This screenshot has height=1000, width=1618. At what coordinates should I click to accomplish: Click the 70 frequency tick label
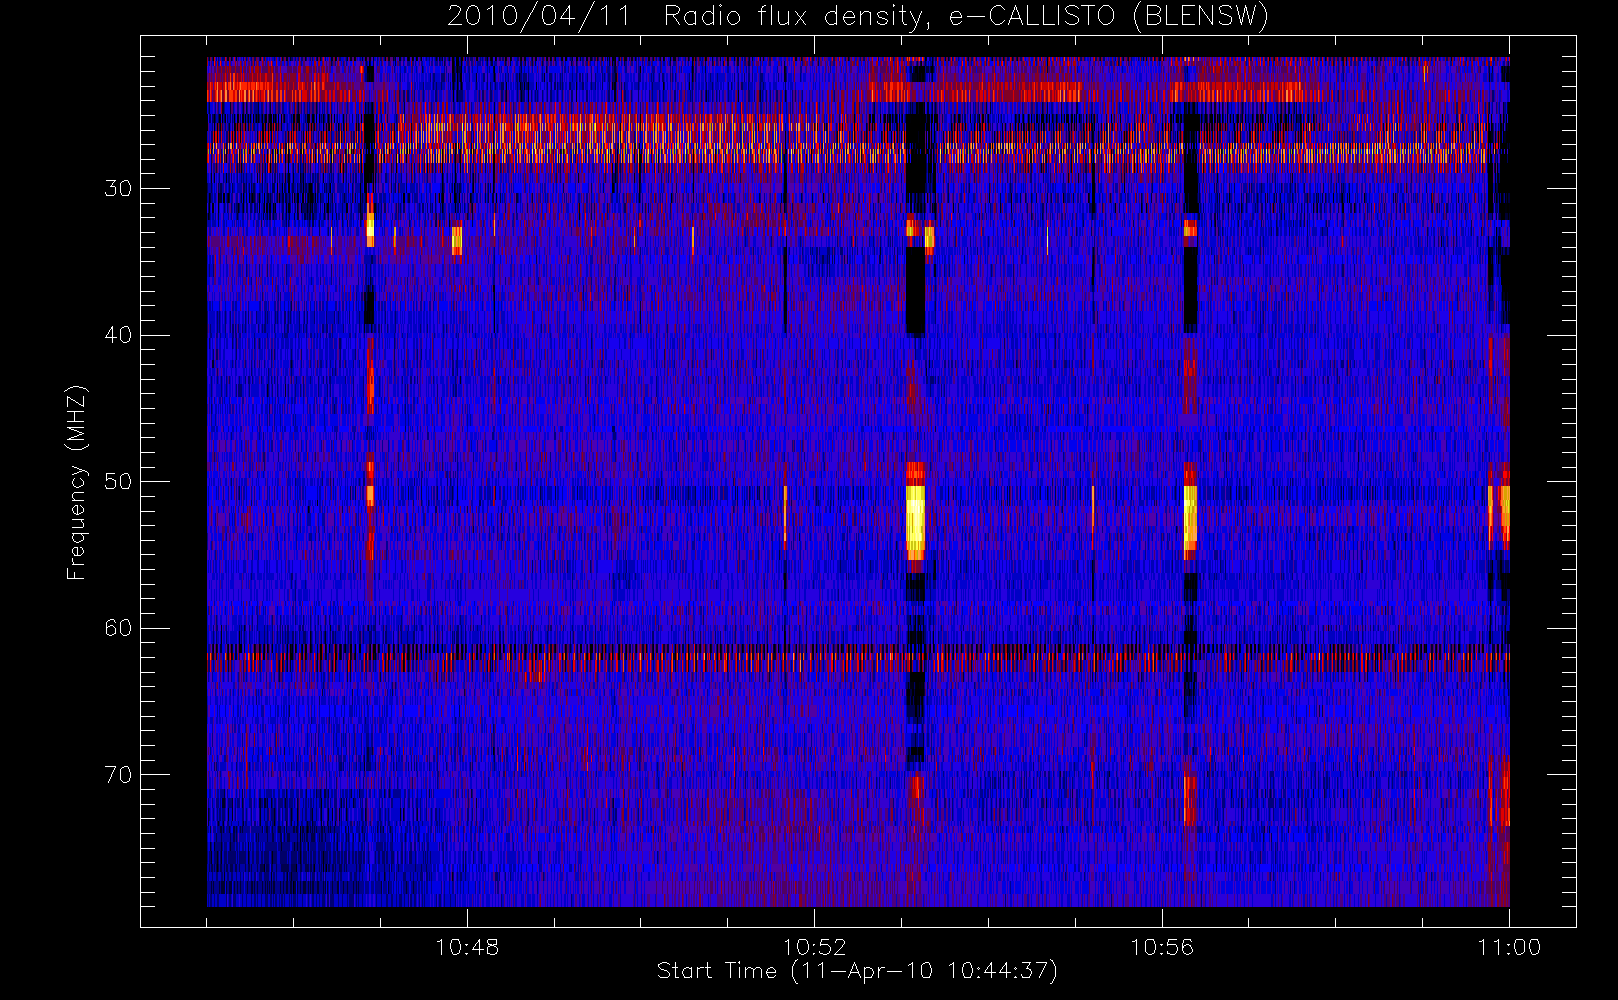pos(118,775)
